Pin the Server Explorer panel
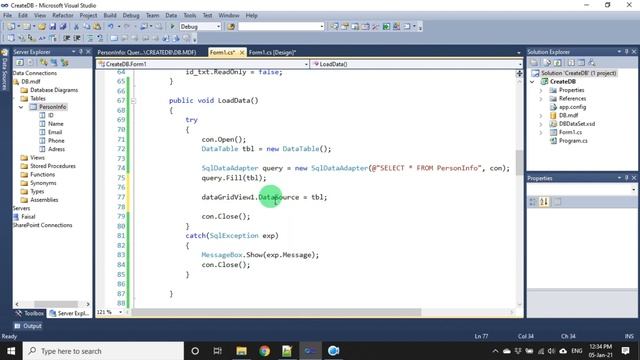 click(81, 52)
